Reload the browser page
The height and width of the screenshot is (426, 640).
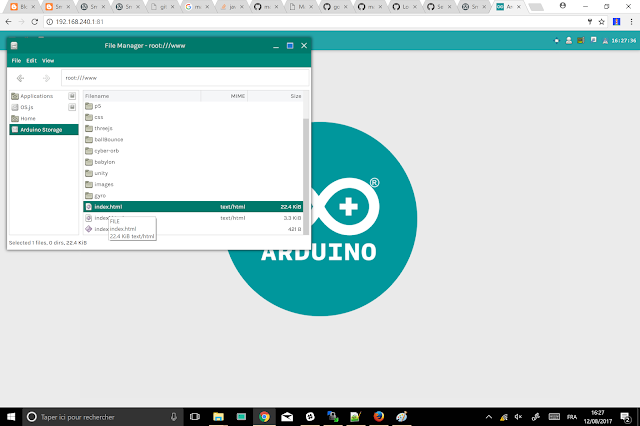pos(35,22)
